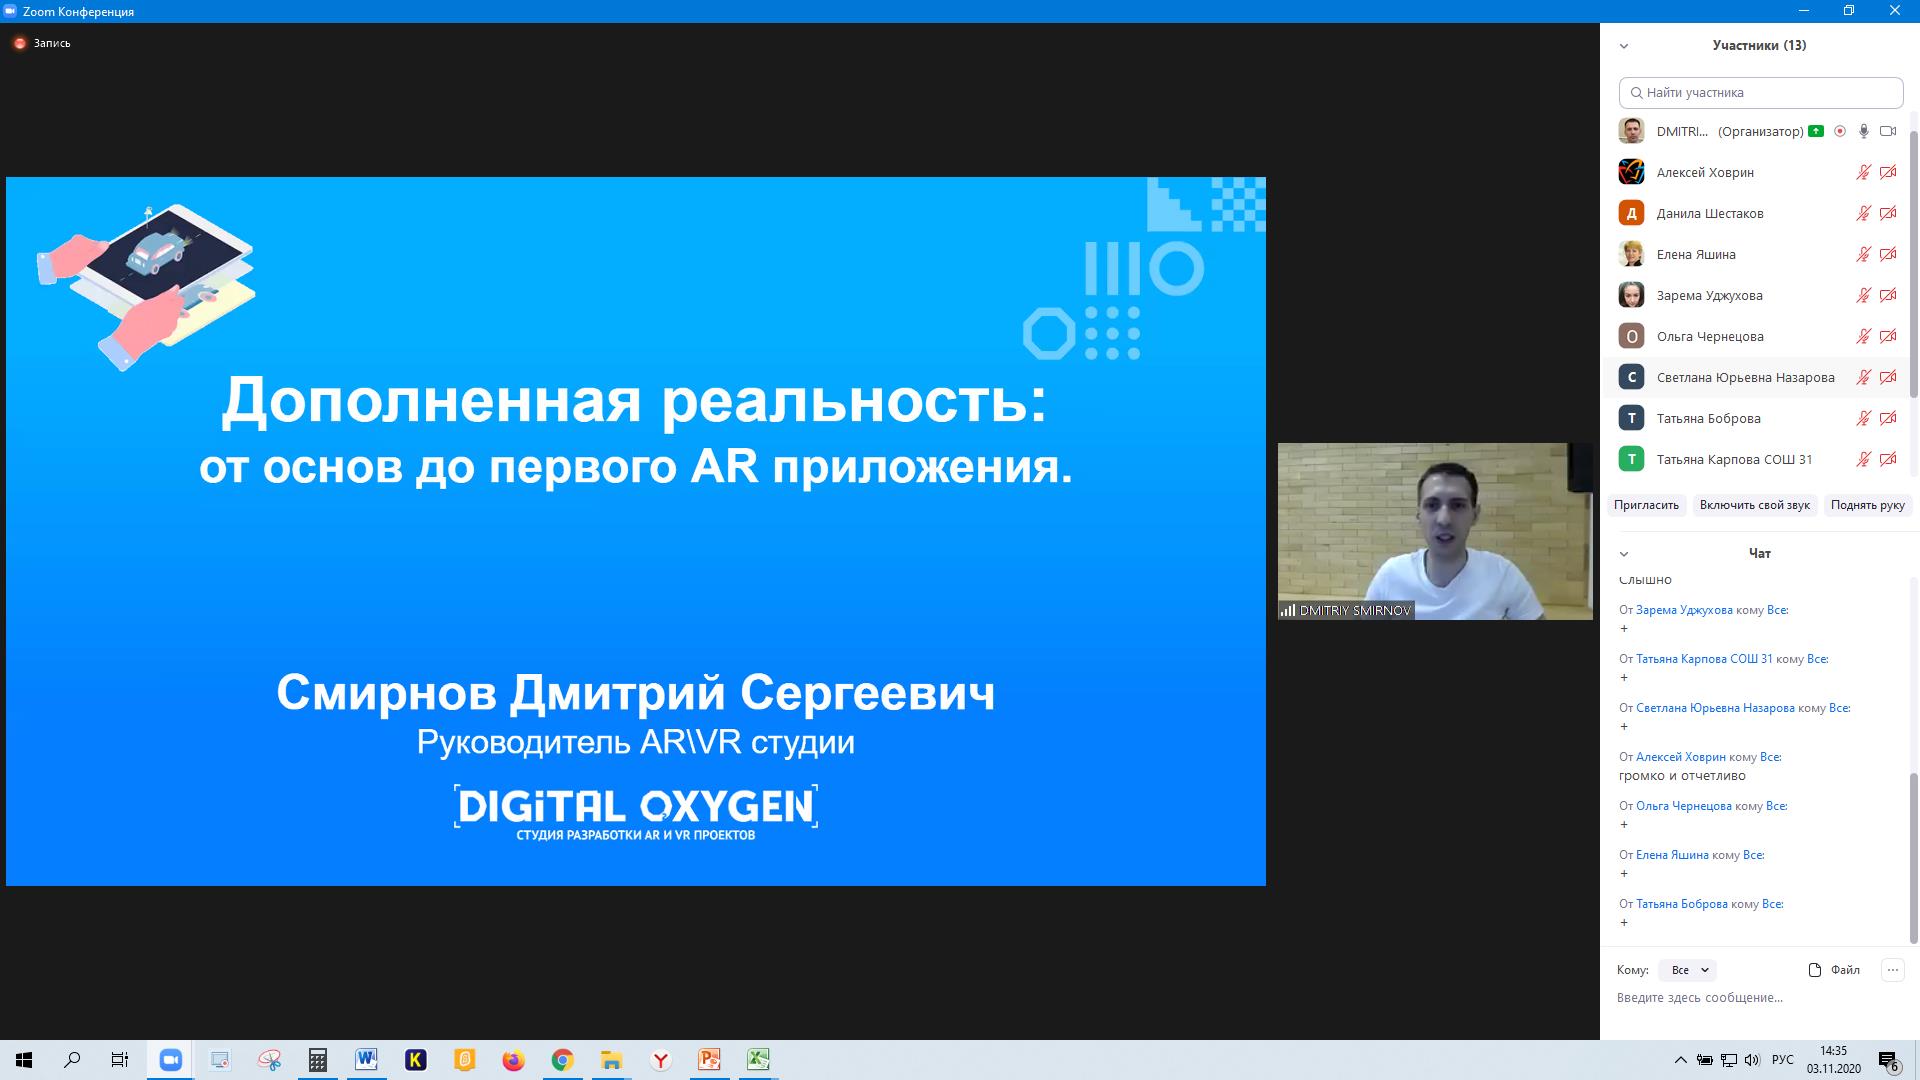Click Алексей Ховрин's muted microphone icon
The image size is (1920, 1080).
coord(1864,172)
